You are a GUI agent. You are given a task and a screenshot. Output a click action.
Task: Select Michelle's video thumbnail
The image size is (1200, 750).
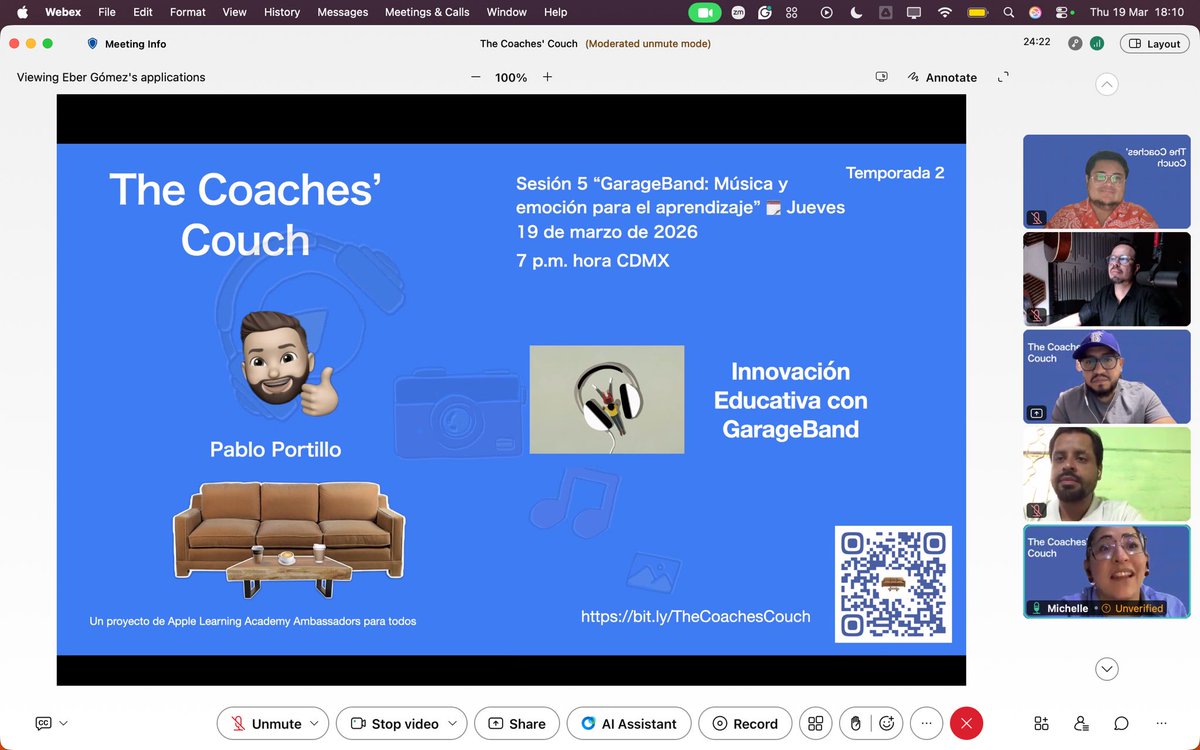click(1106, 571)
